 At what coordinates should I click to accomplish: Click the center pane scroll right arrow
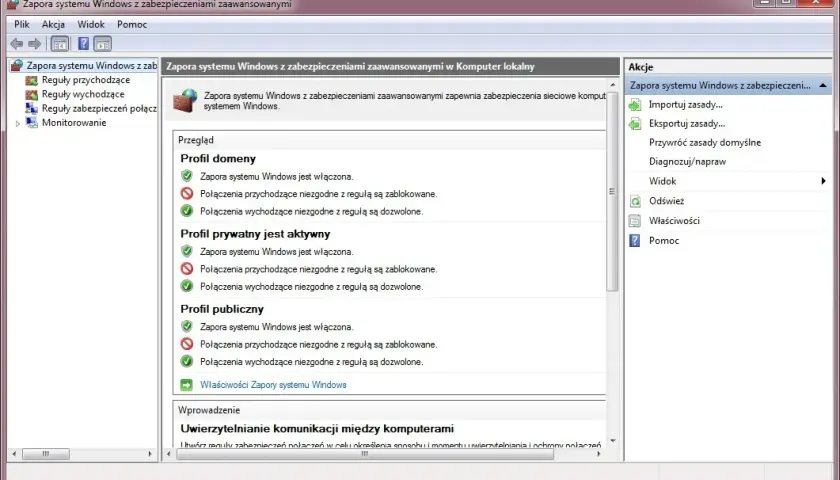tap(599, 454)
